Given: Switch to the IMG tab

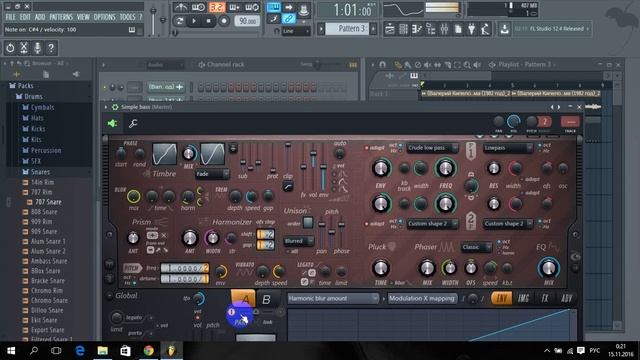Looking at the screenshot, I should (x=523, y=298).
